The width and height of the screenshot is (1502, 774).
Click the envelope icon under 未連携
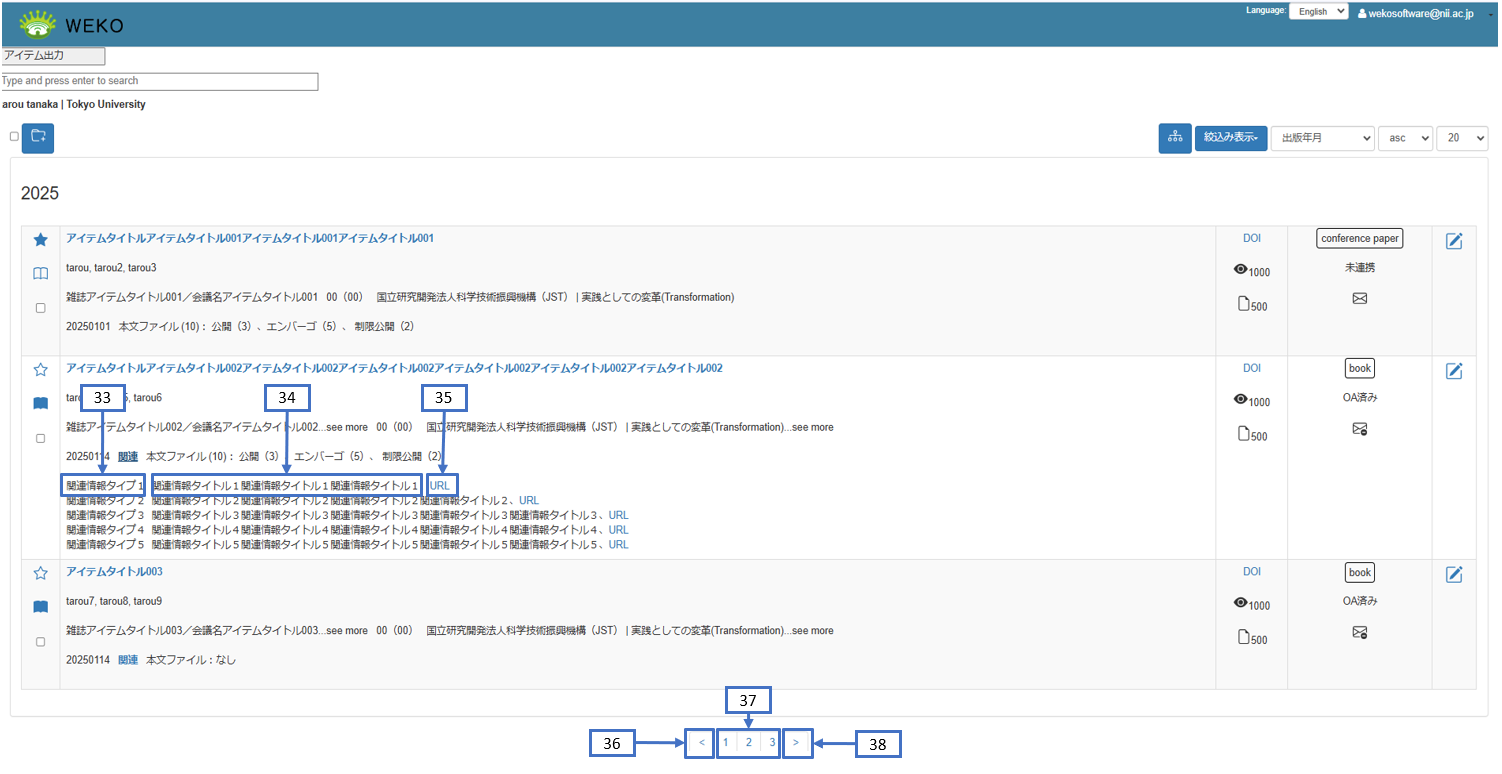1359,298
